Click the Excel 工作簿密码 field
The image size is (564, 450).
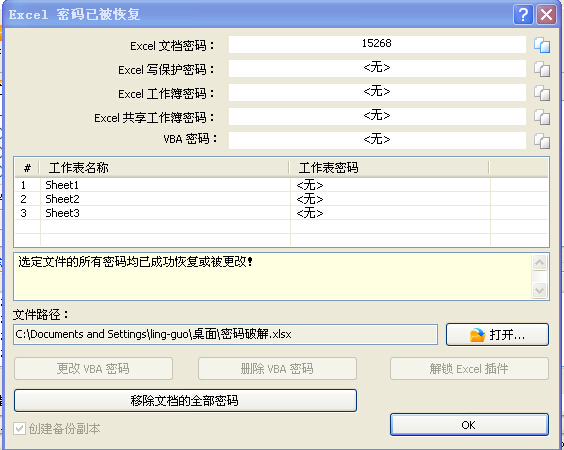[x=377, y=92]
